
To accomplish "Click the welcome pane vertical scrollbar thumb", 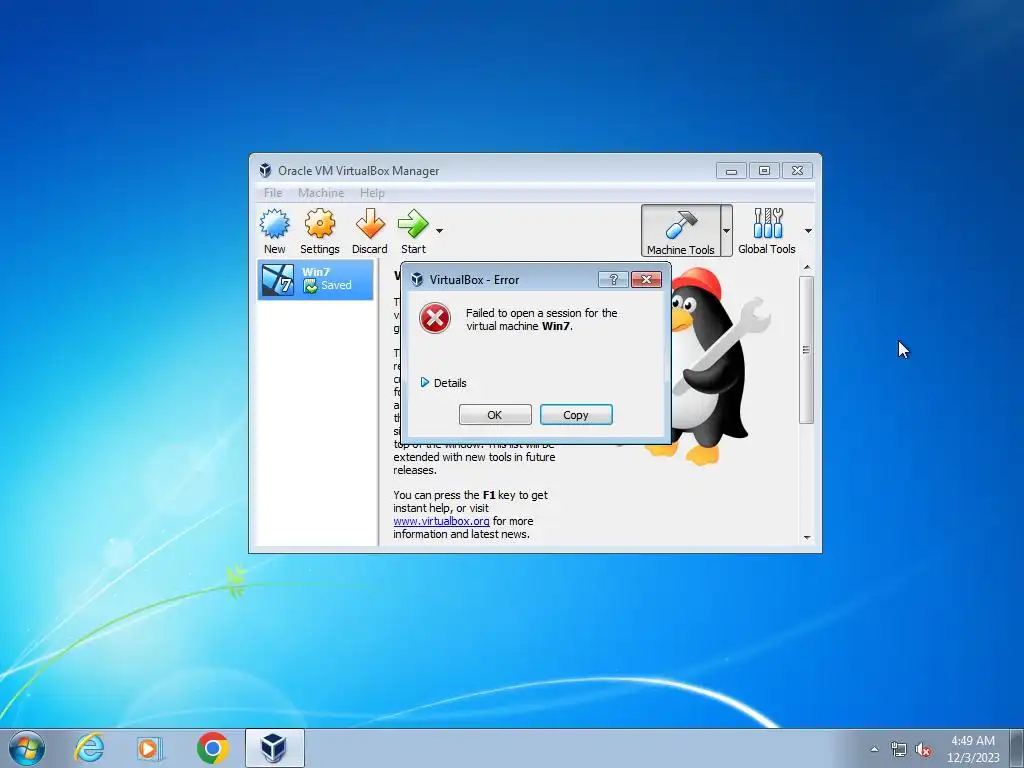I will [807, 349].
